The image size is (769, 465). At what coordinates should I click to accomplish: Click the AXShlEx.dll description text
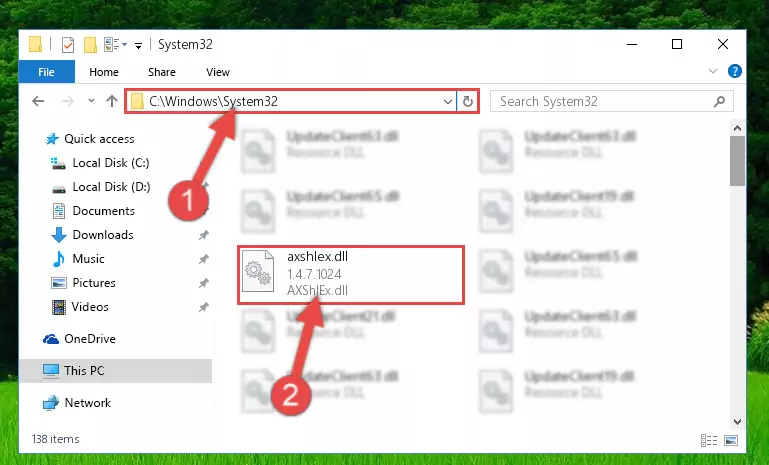pyautogui.click(x=317, y=290)
